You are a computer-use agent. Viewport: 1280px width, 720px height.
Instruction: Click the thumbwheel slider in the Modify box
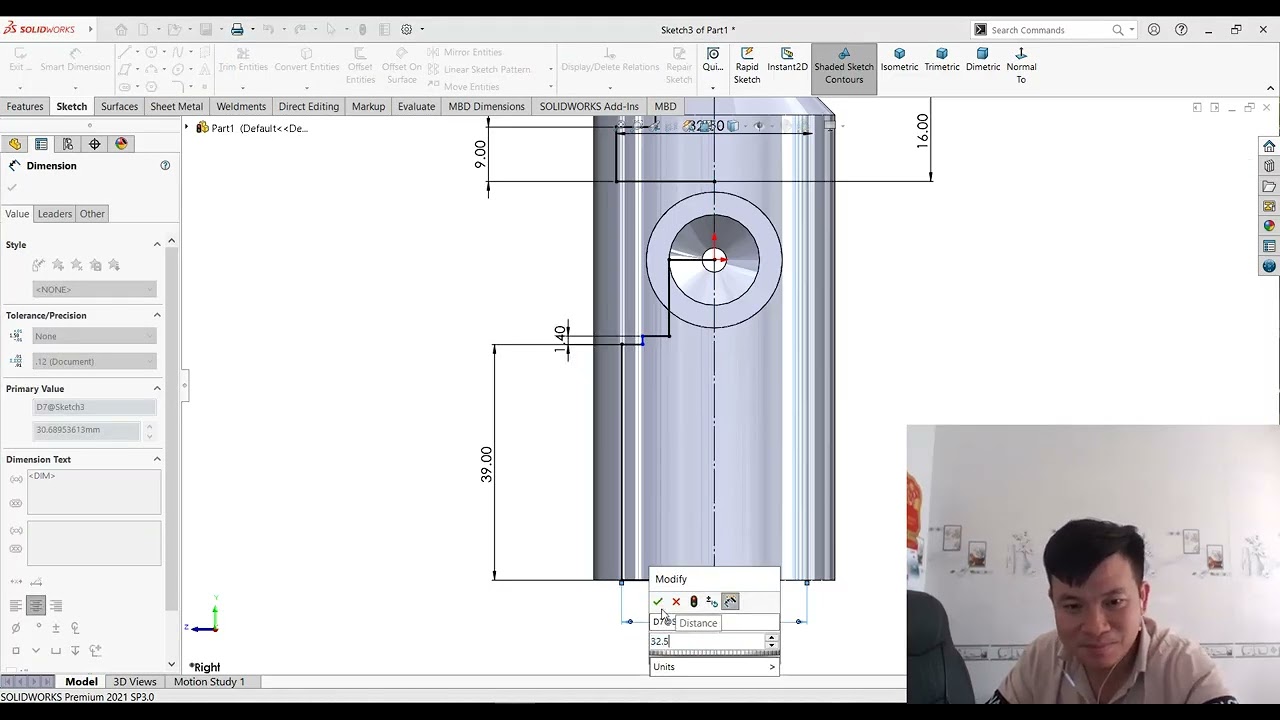point(714,653)
